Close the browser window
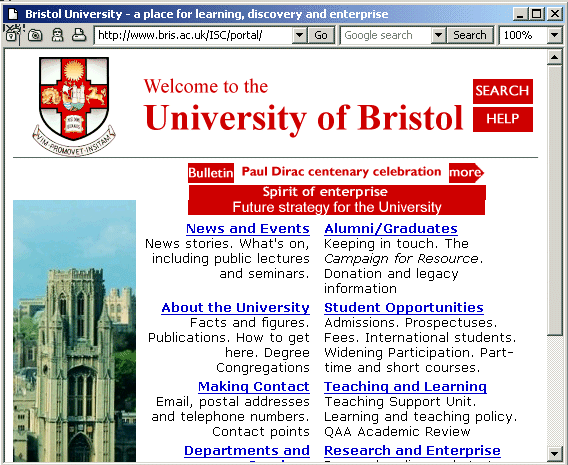The height and width of the screenshot is (465, 568). click(554, 14)
